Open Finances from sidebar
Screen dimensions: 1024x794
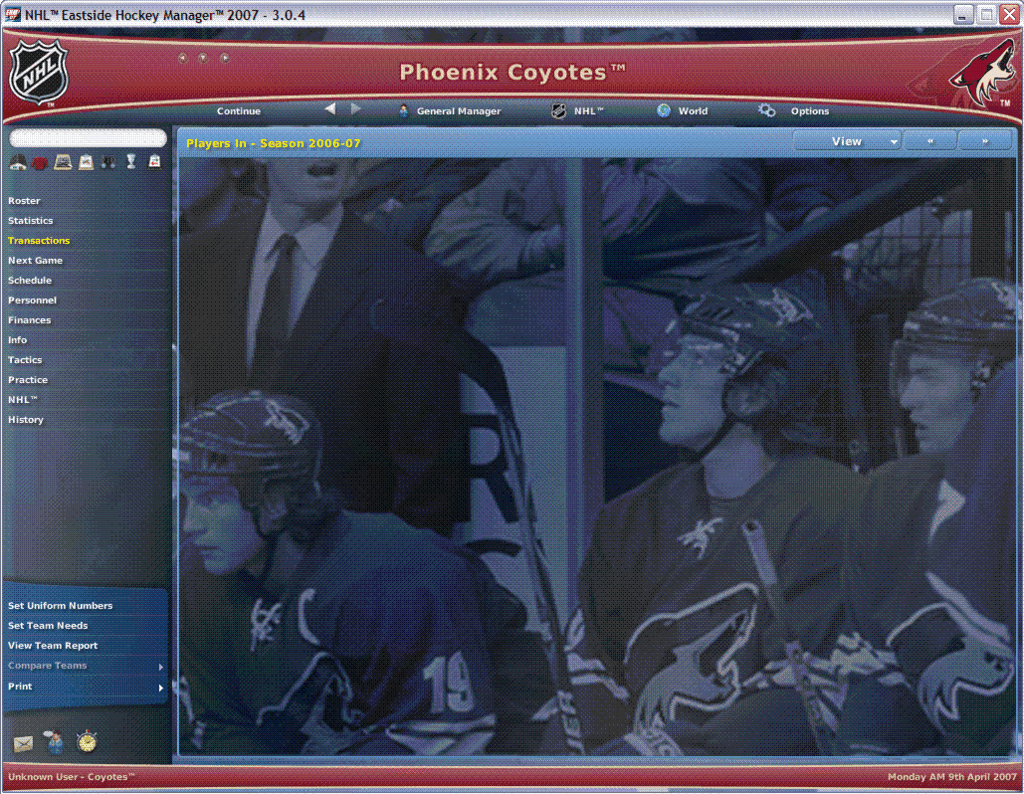(x=29, y=320)
